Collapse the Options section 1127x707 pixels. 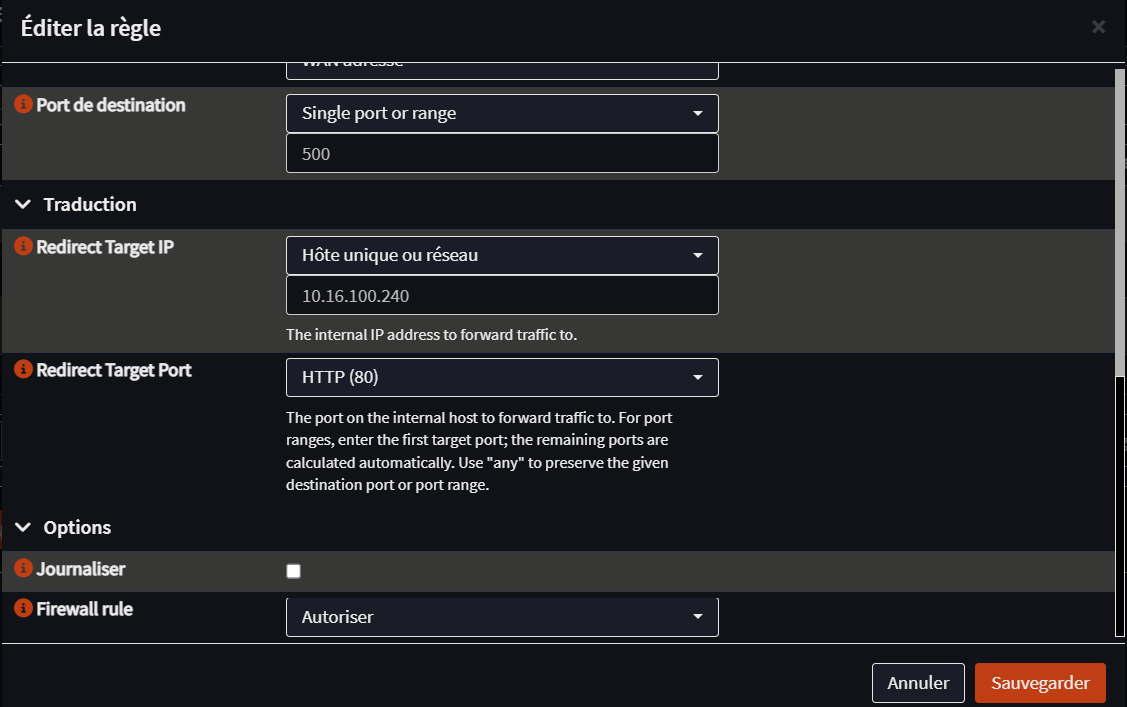pos(23,527)
